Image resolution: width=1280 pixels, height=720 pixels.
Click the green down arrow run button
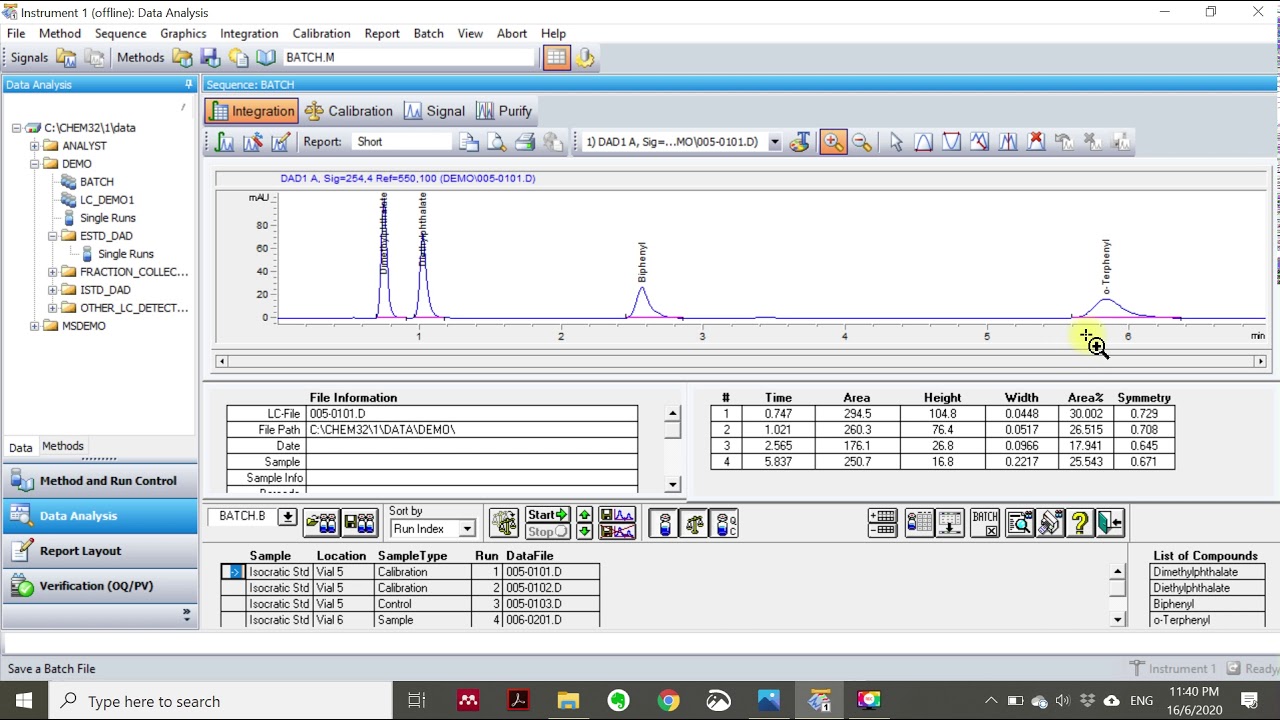[x=585, y=531]
